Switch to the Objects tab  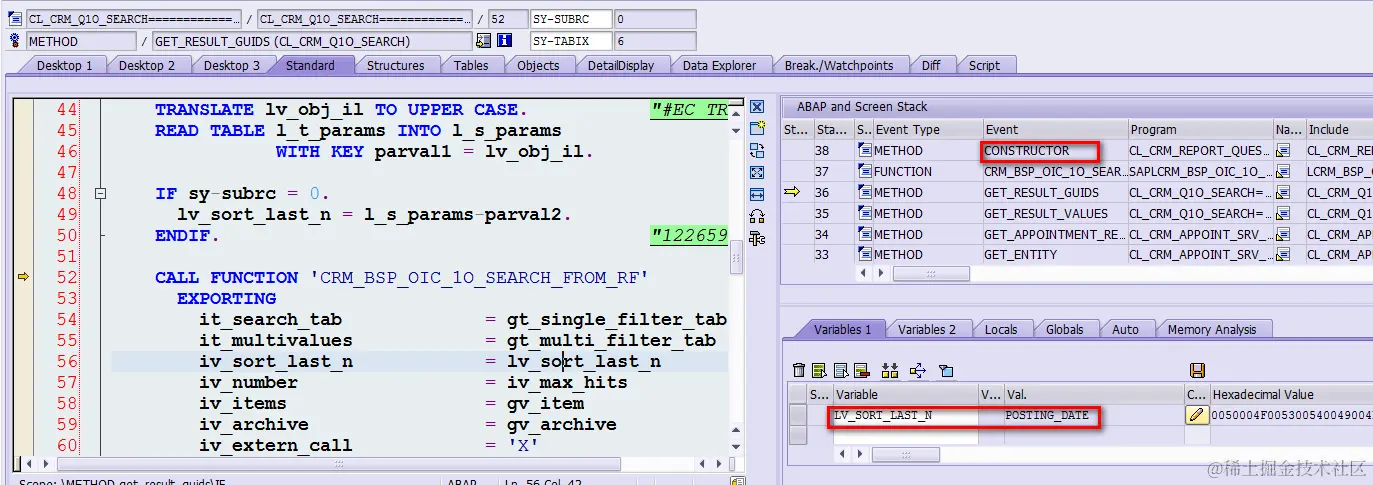(x=538, y=65)
